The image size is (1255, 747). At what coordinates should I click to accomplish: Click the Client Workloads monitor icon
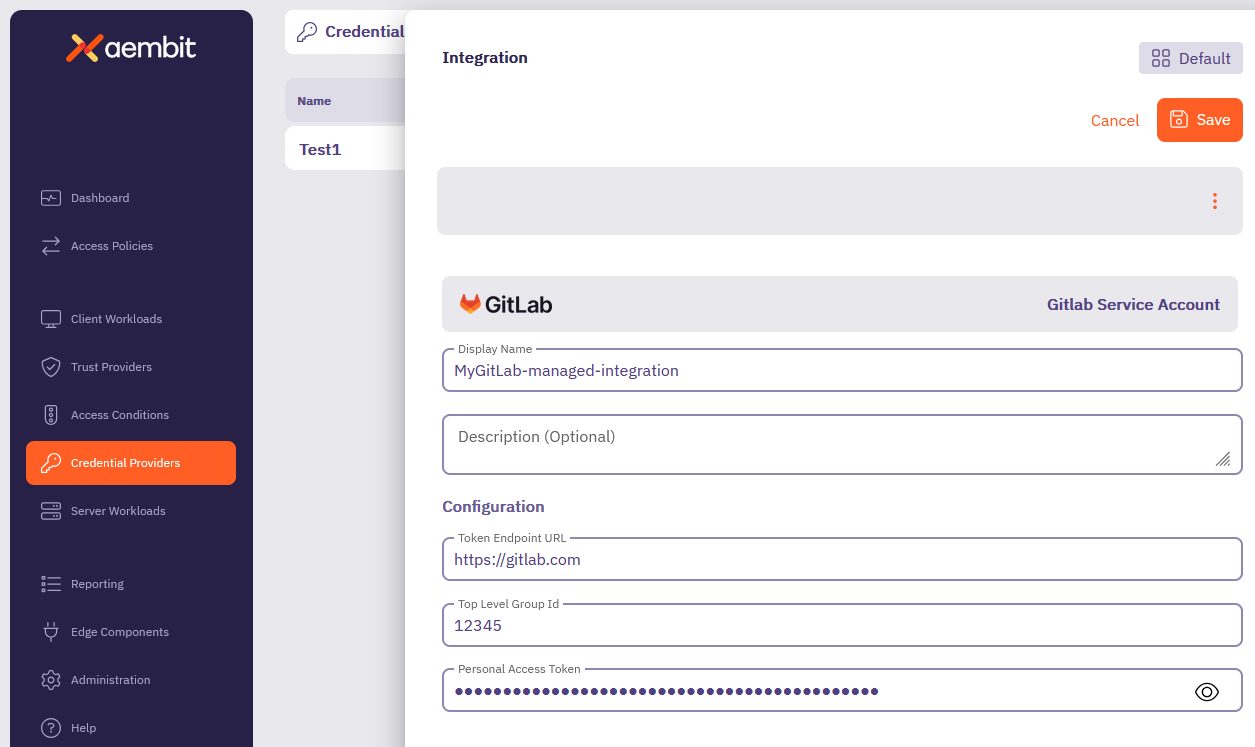(51, 319)
